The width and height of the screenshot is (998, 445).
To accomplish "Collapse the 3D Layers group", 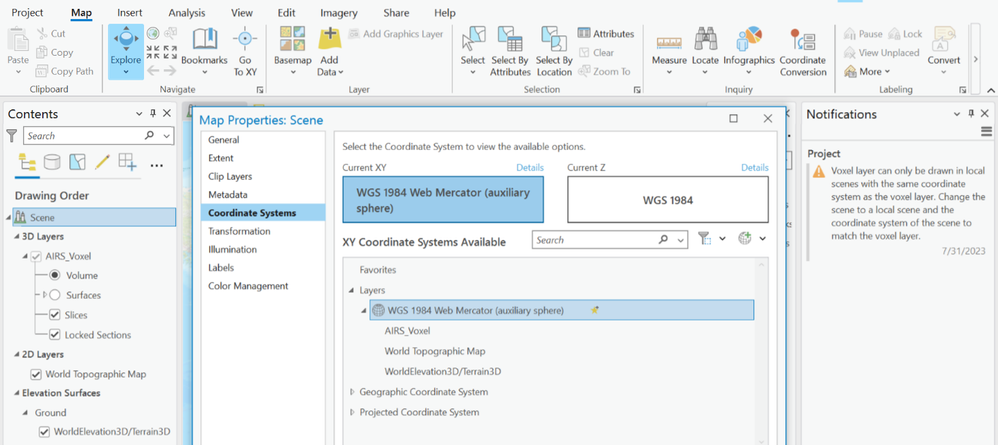I will pos(17,237).
